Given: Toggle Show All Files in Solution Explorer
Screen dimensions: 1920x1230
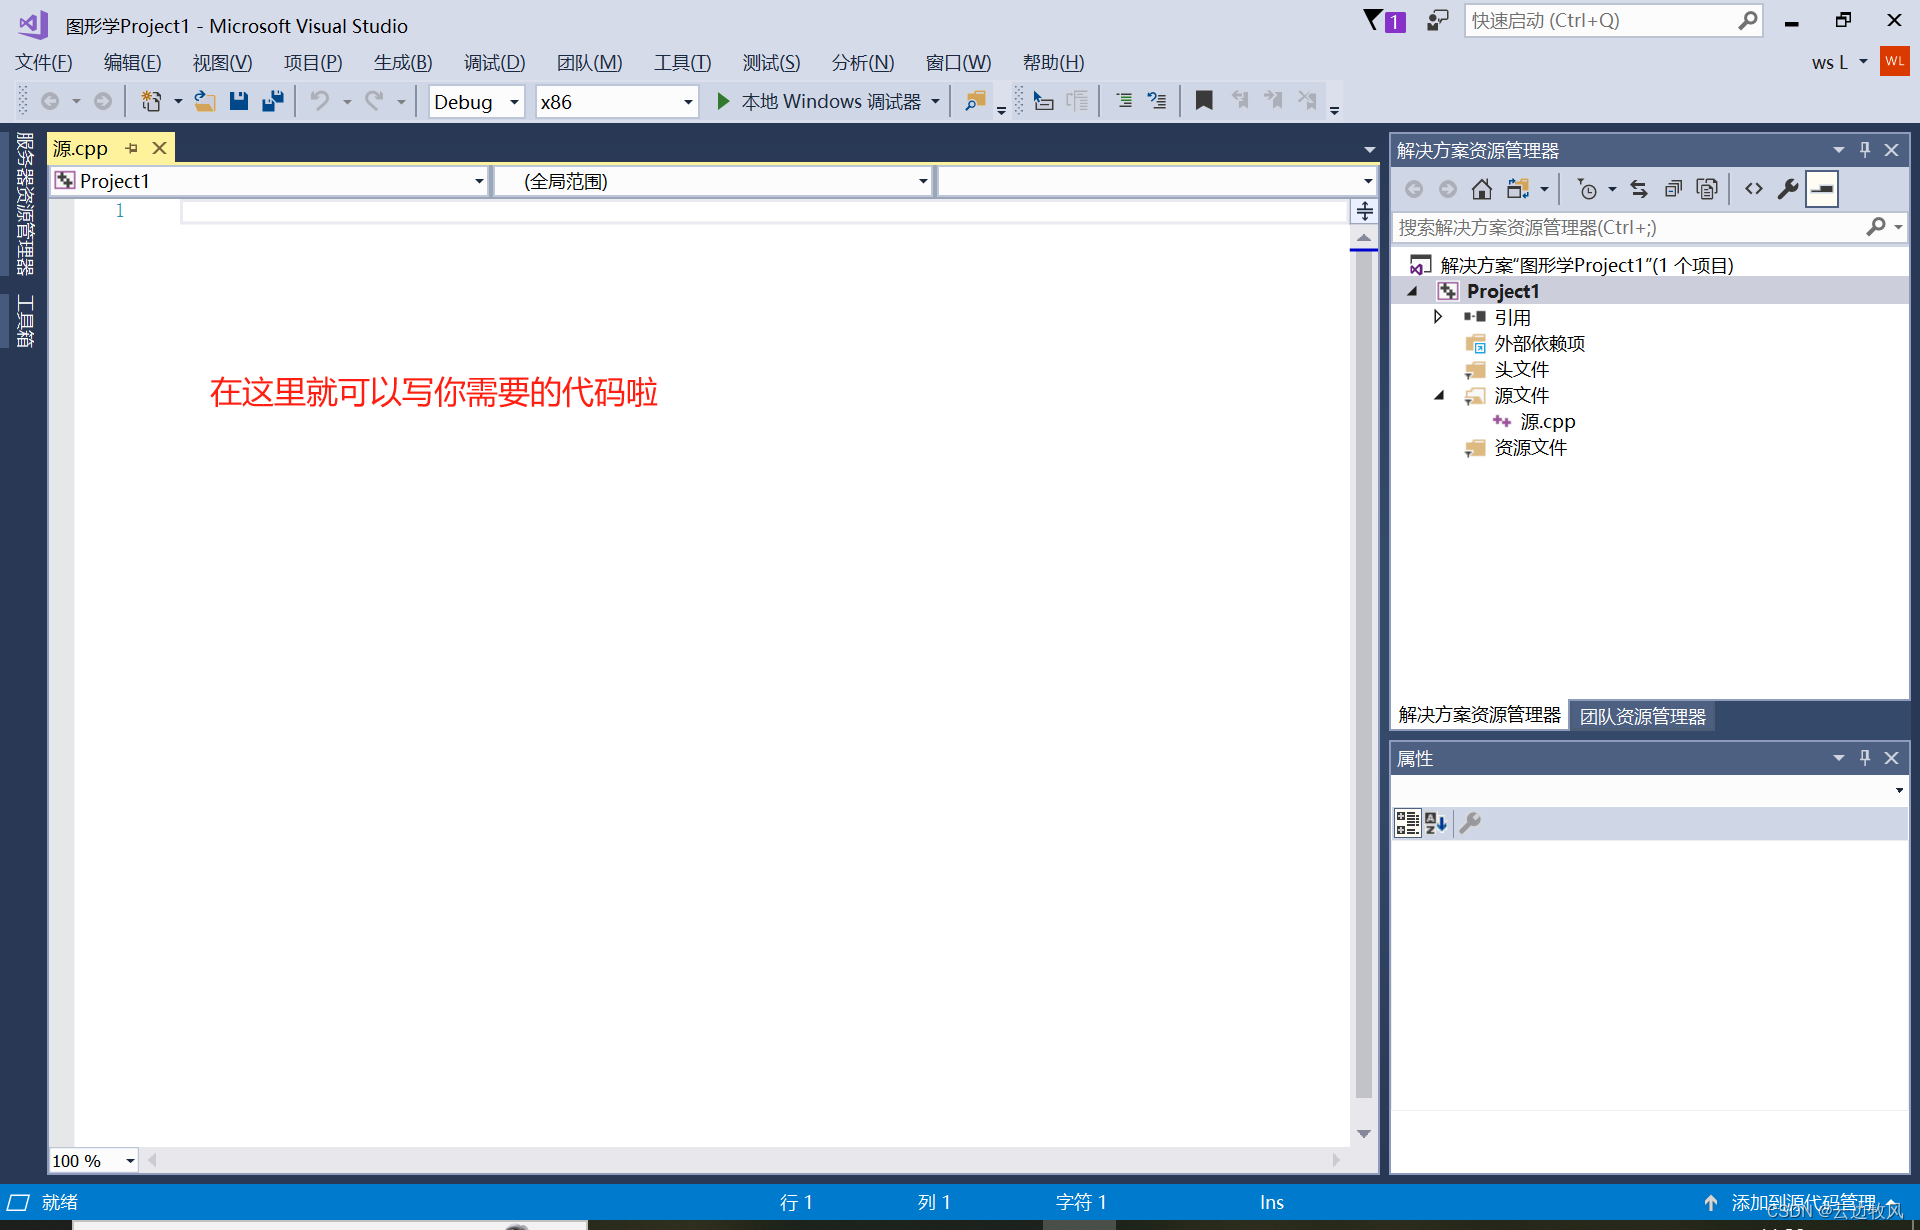Looking at the screenshot, I should coord(1707,189).
